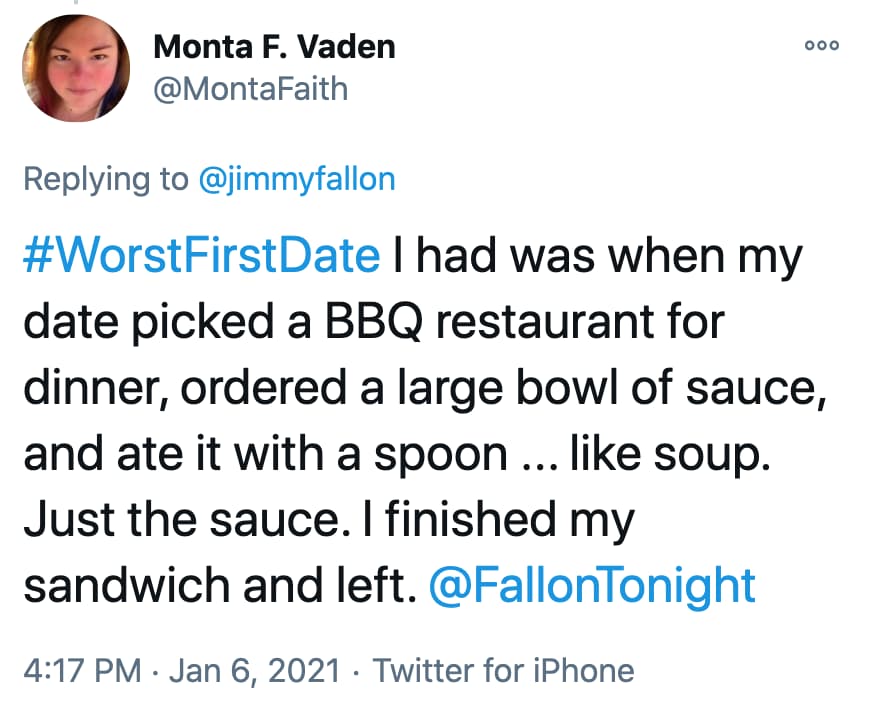Browse the #WorstFirstDate hashtag
The width and height of the screenshot is (870, 714).
pos(201,257)
